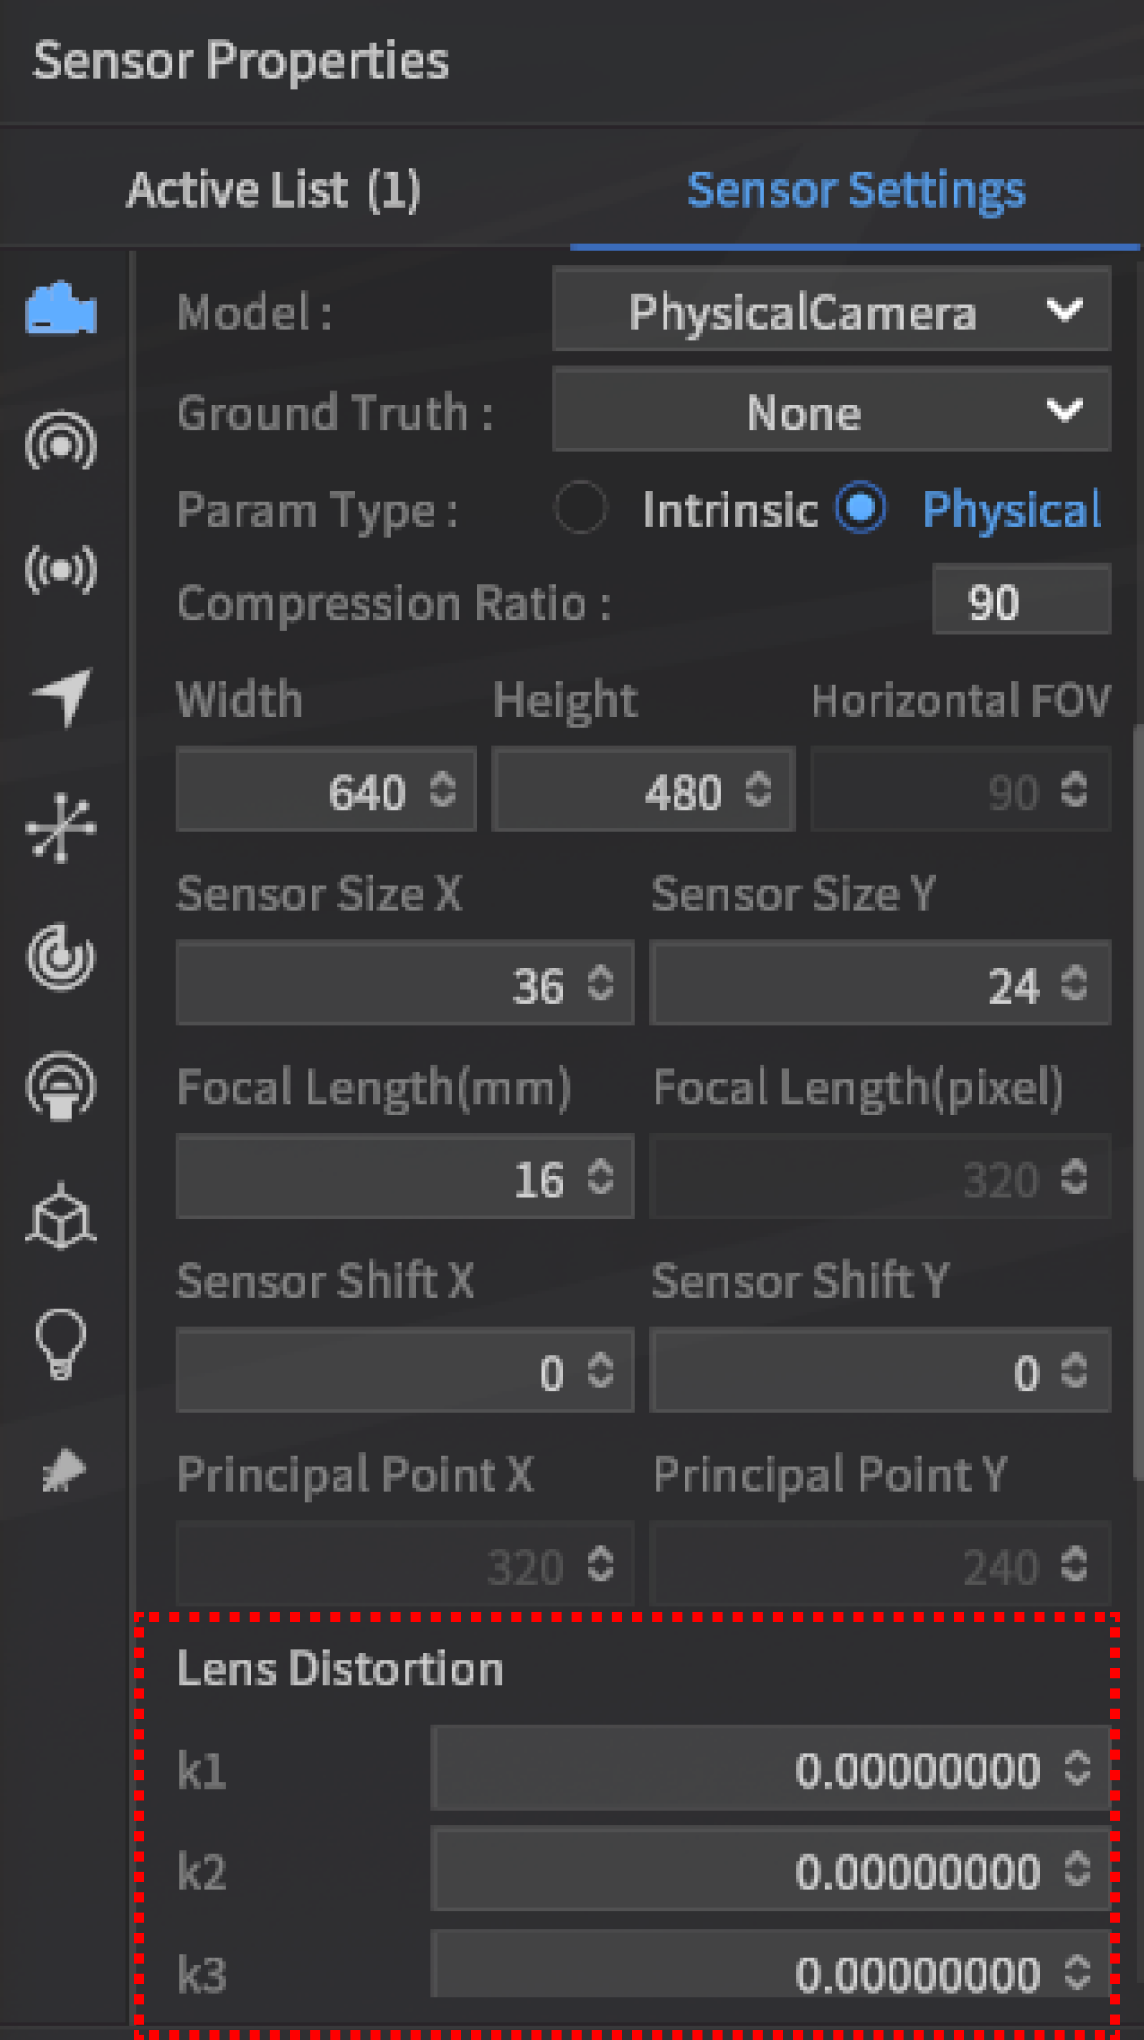The width and height of the screenshot is (1144, 2040).
Task: Open the 3D cube bounding box icon
Action: (x=61, y=1216)
